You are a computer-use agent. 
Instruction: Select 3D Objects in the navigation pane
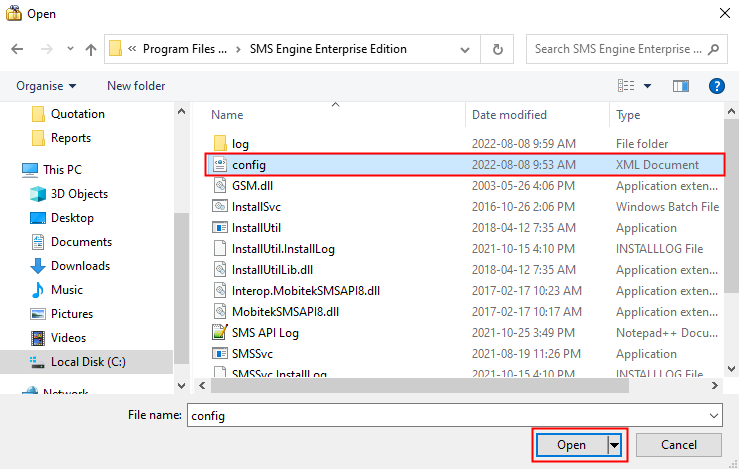(x=79, y=194)
